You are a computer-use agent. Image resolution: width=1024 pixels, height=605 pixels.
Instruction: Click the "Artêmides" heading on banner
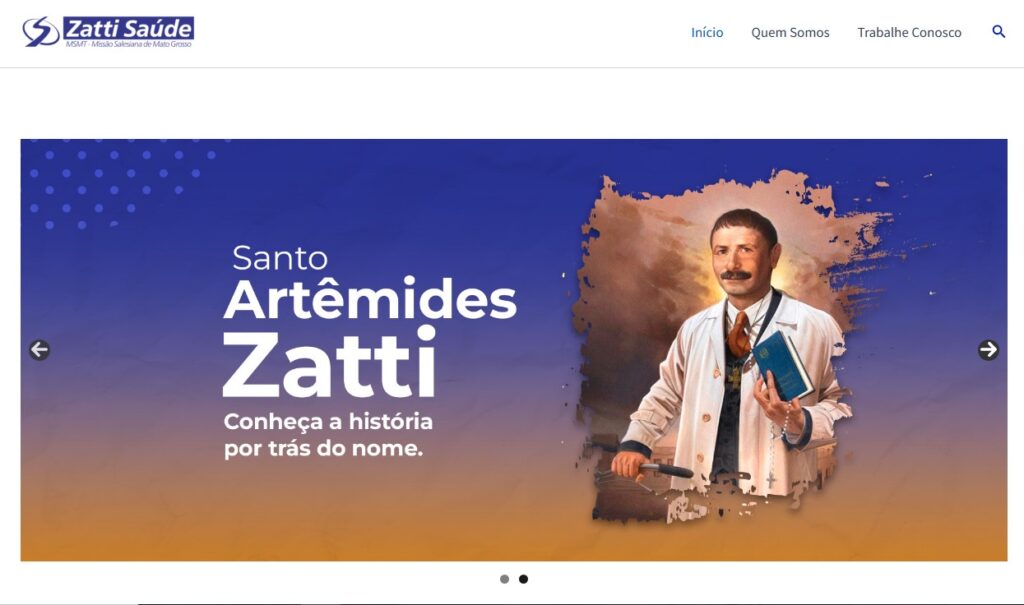coord(370,299)
